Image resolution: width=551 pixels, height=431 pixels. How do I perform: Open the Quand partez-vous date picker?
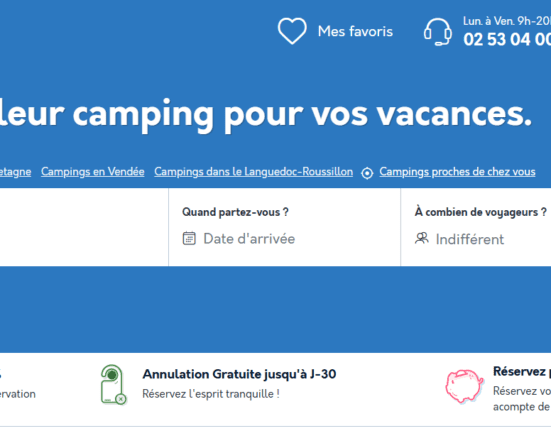(284, 227)
